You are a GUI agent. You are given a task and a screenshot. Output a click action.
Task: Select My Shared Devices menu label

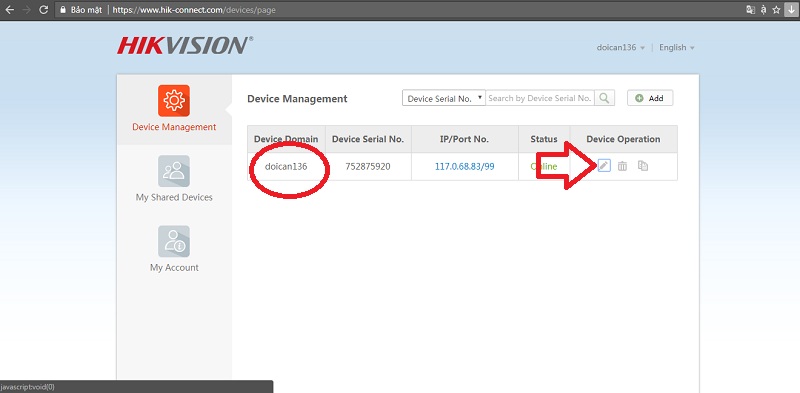(174, 198)
